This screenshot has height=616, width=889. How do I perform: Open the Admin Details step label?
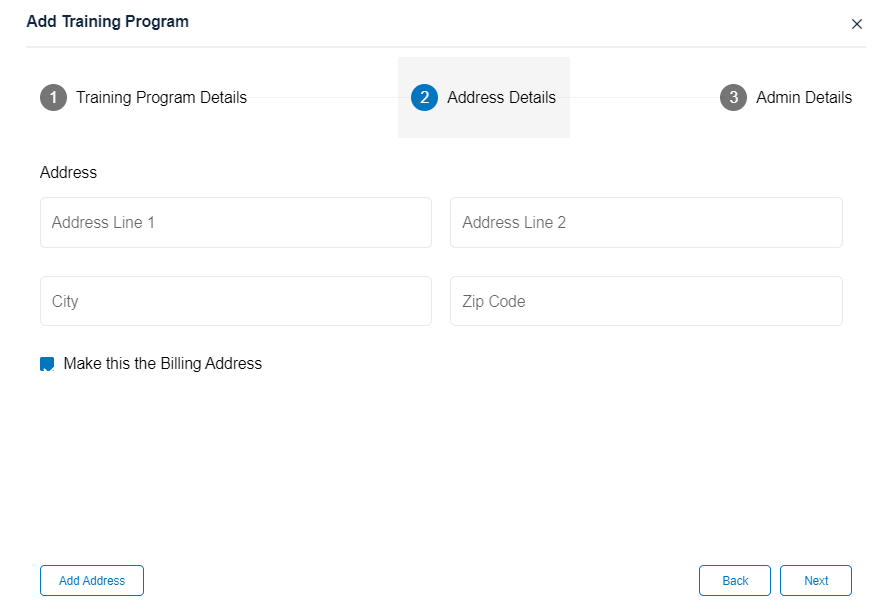804,98
